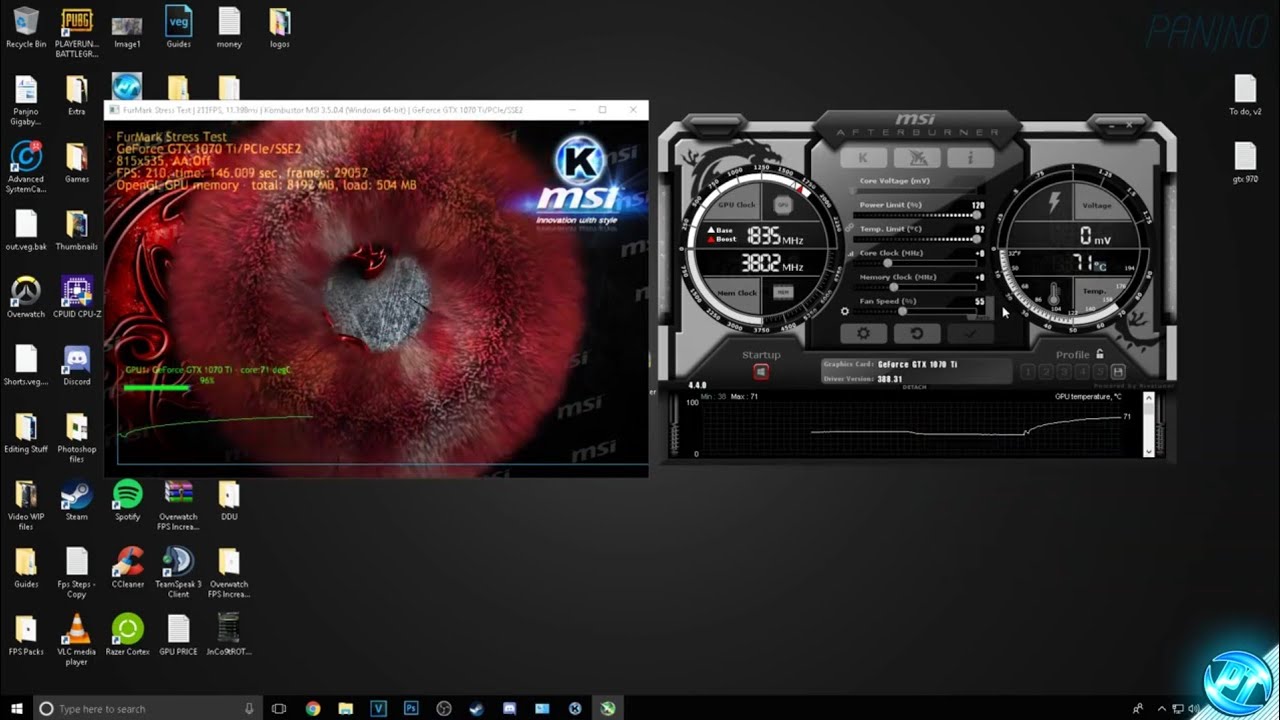Apply settings with the checkmark button
The height and width of the screenshot is (720, 1280).
(969, 334)
